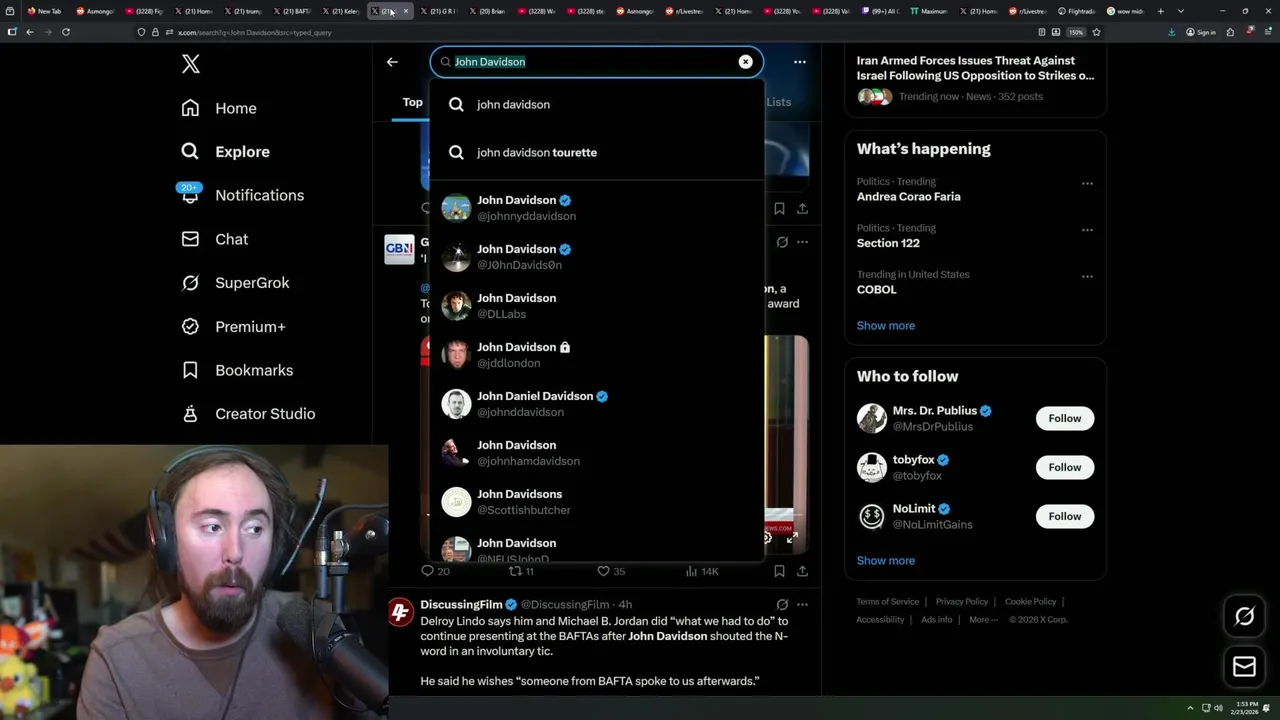Image resolution: width=1280 pixels, height=720 pixels.
Task: View analytics showing 14K views
Action: pyautogui.click(x=702, y=571)
